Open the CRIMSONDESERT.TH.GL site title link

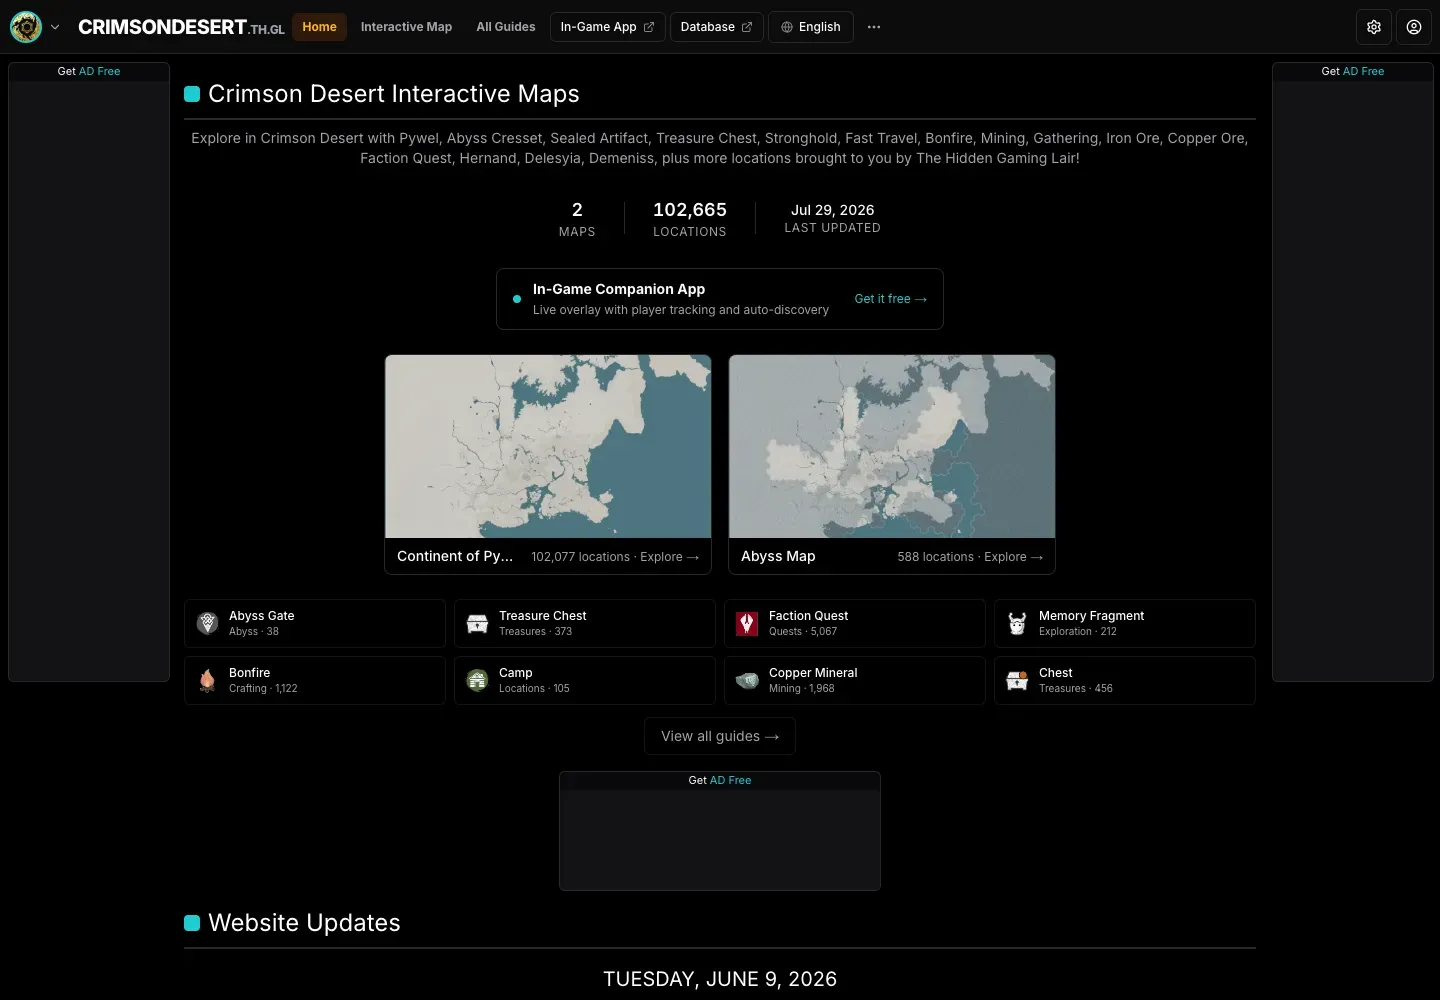click(x=181, y=27)
